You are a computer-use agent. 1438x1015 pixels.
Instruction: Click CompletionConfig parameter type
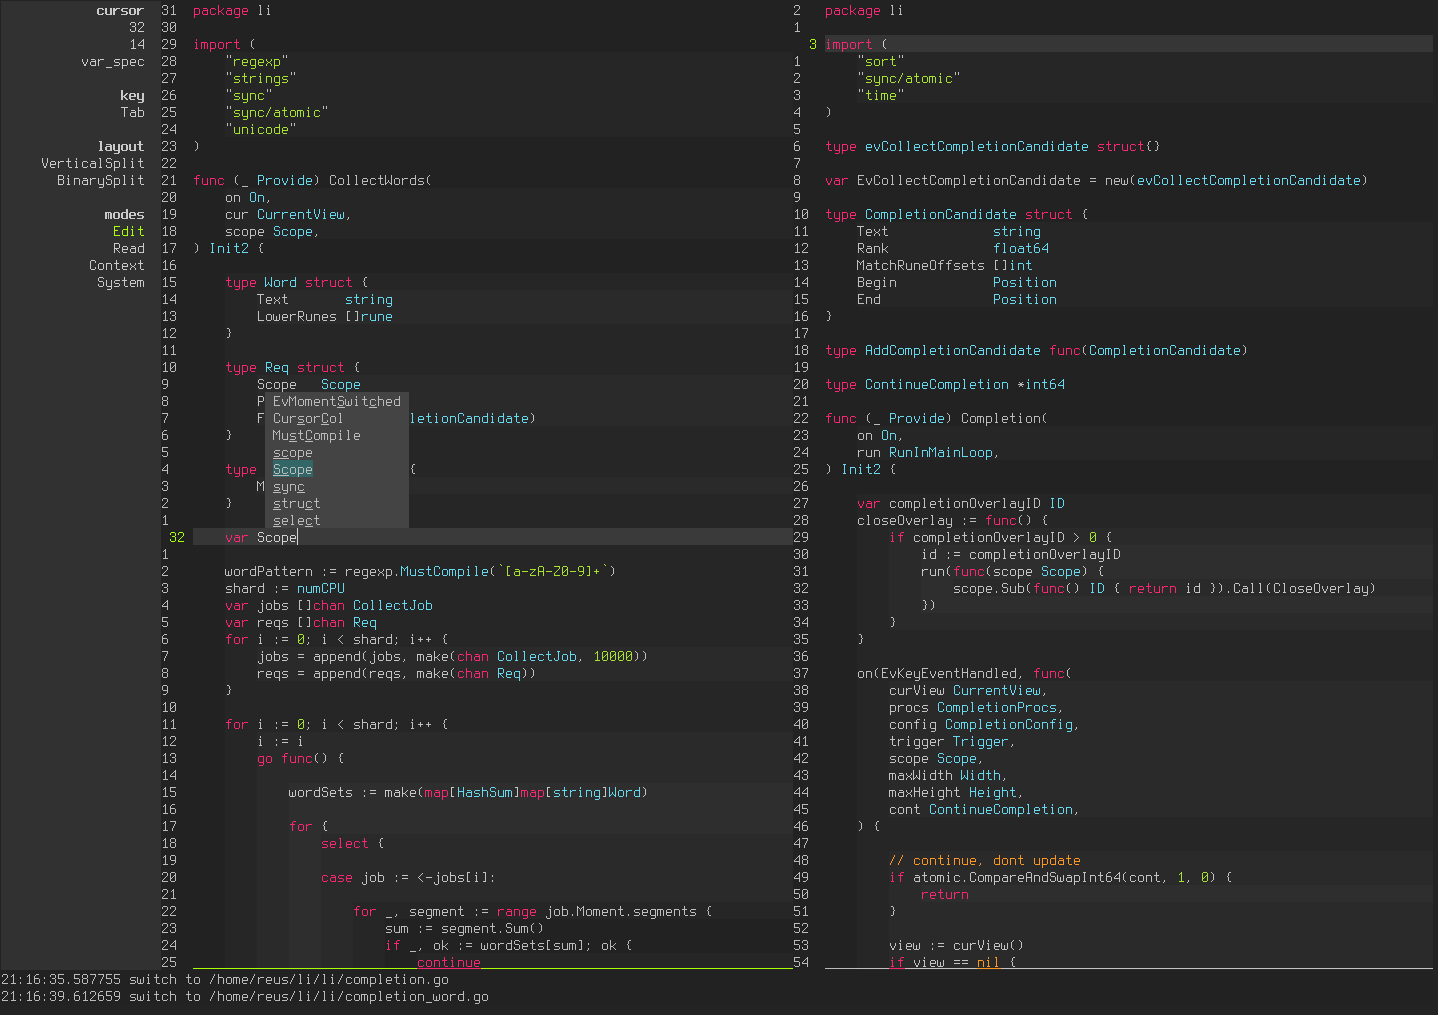[1008, 724]
